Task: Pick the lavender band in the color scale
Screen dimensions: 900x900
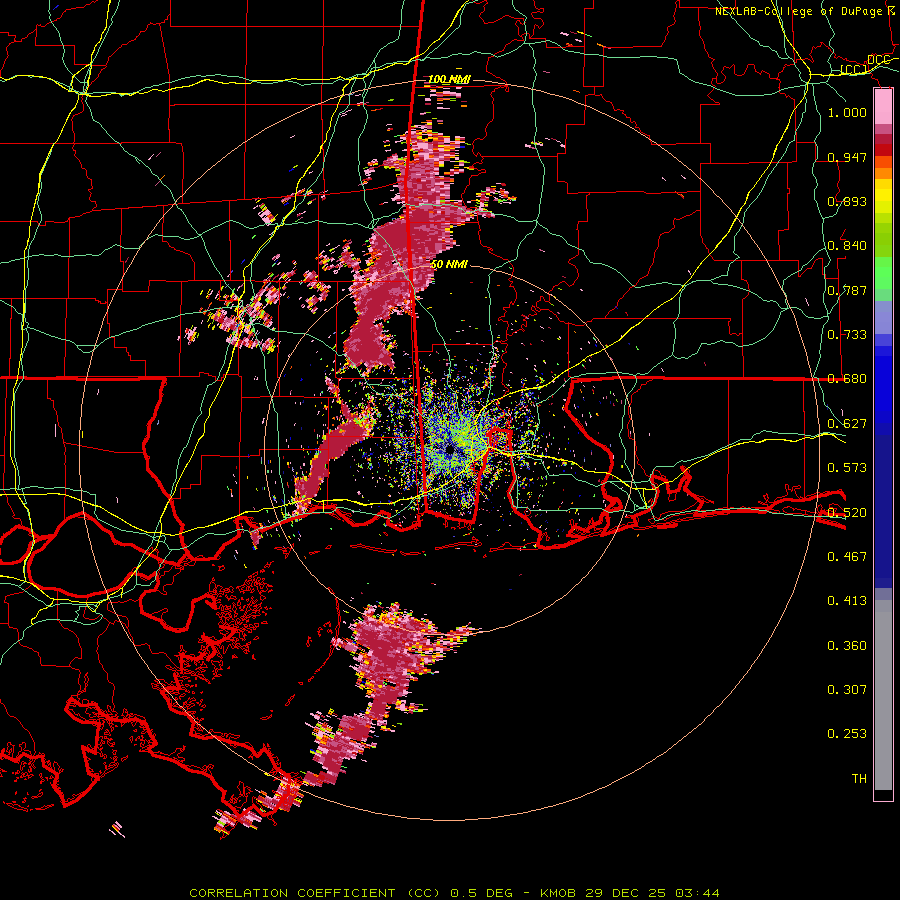Action: point(883,318)
